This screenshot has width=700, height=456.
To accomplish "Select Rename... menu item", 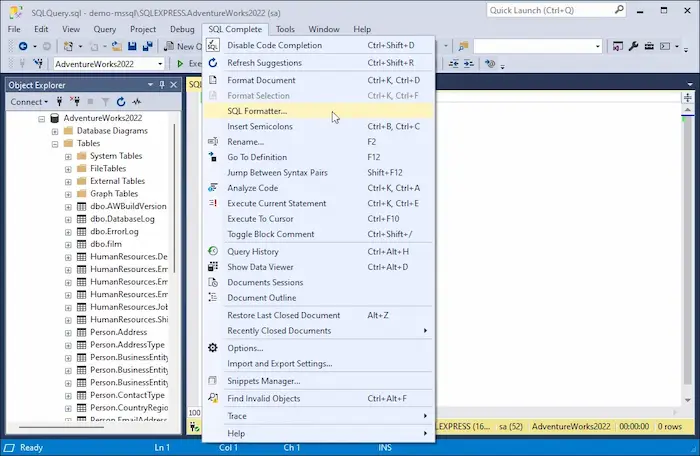I will point(319,142).
